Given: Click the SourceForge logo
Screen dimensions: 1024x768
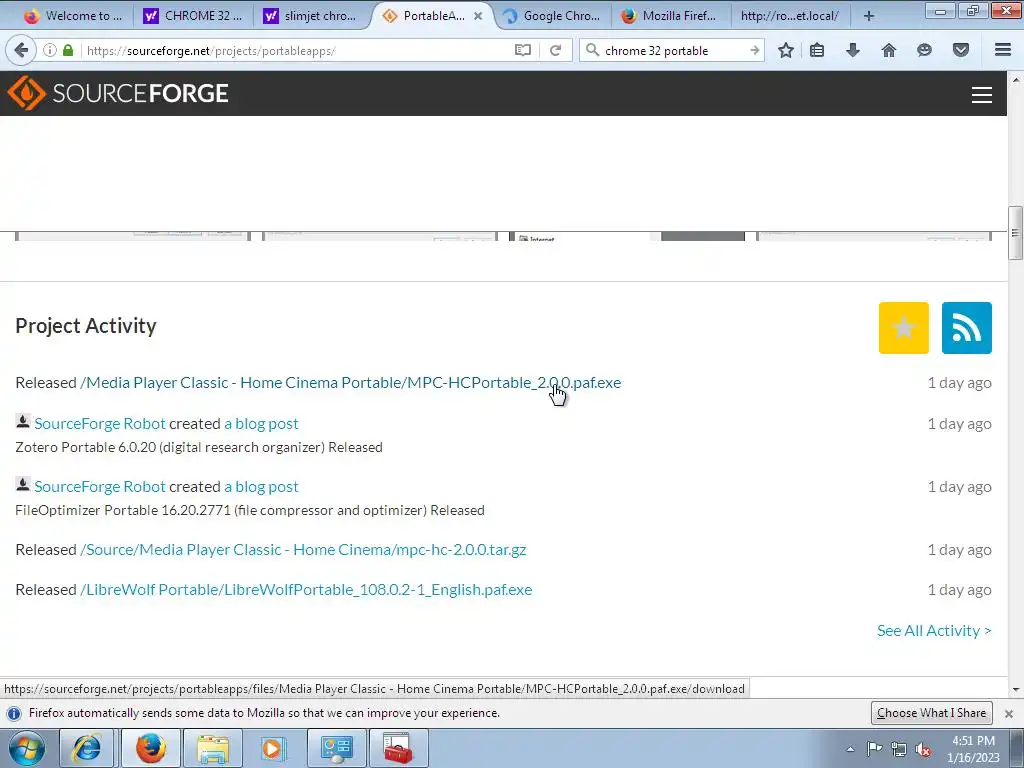Looking at the screenshot, I should [x=118, y=93].
